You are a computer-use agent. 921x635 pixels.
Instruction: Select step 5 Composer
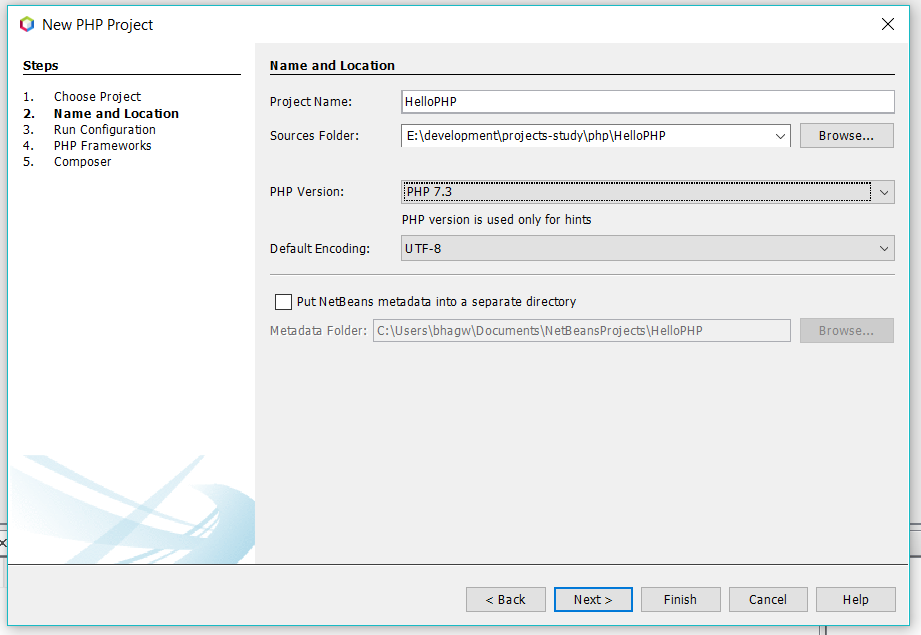tap(82, 162)
